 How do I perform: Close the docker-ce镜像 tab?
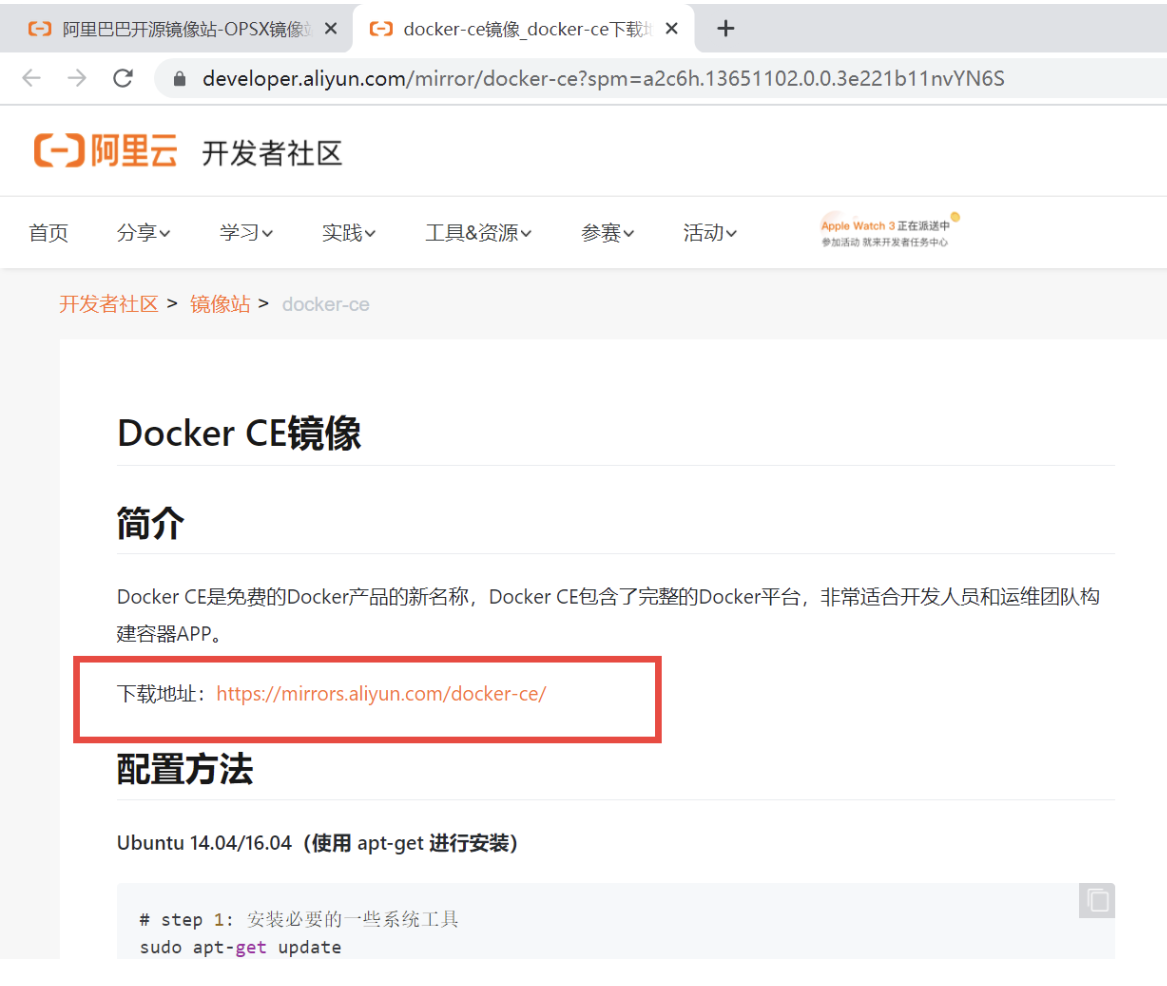point(671,28)
